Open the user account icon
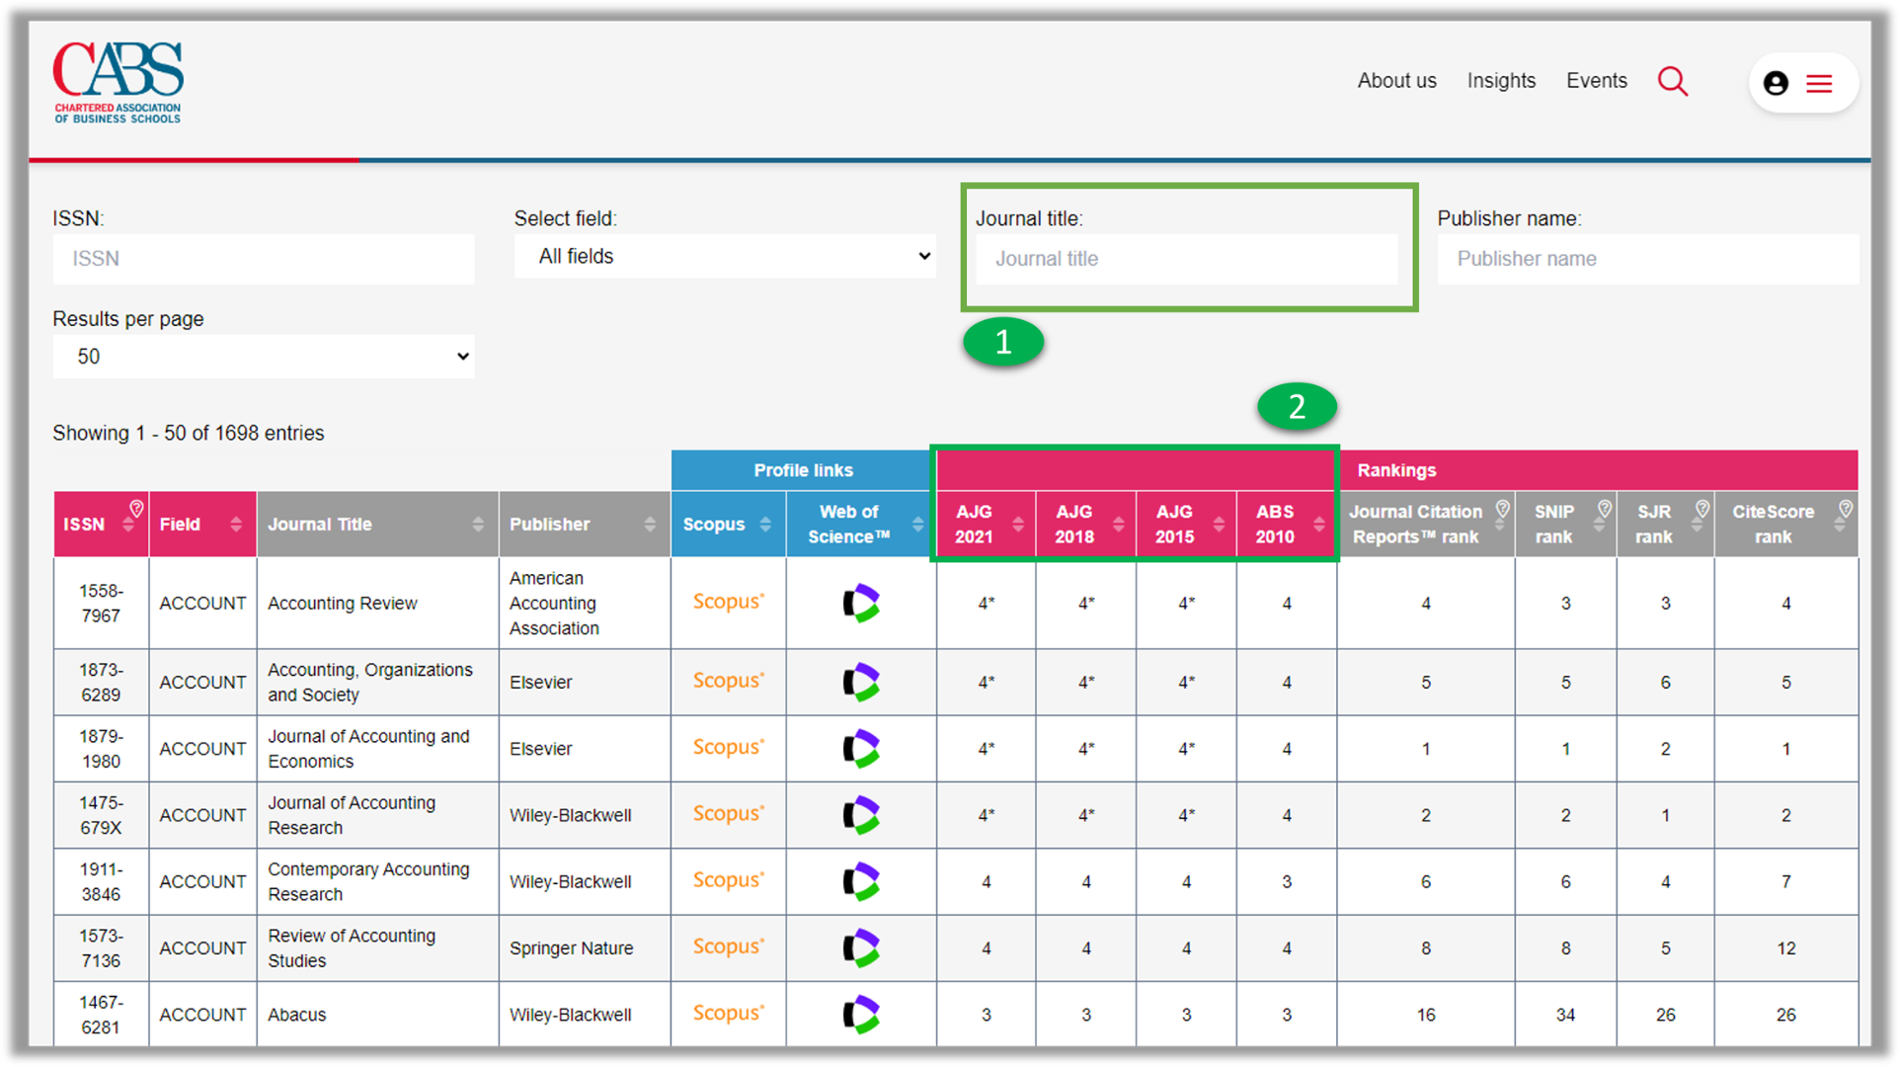 pyautogui.click(x=1776, y=83)
